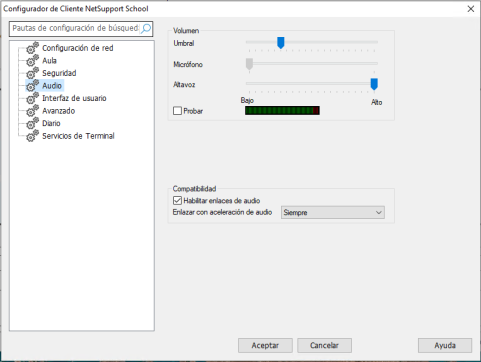Click the gear icon beside Servicios de Terminal

33,136
